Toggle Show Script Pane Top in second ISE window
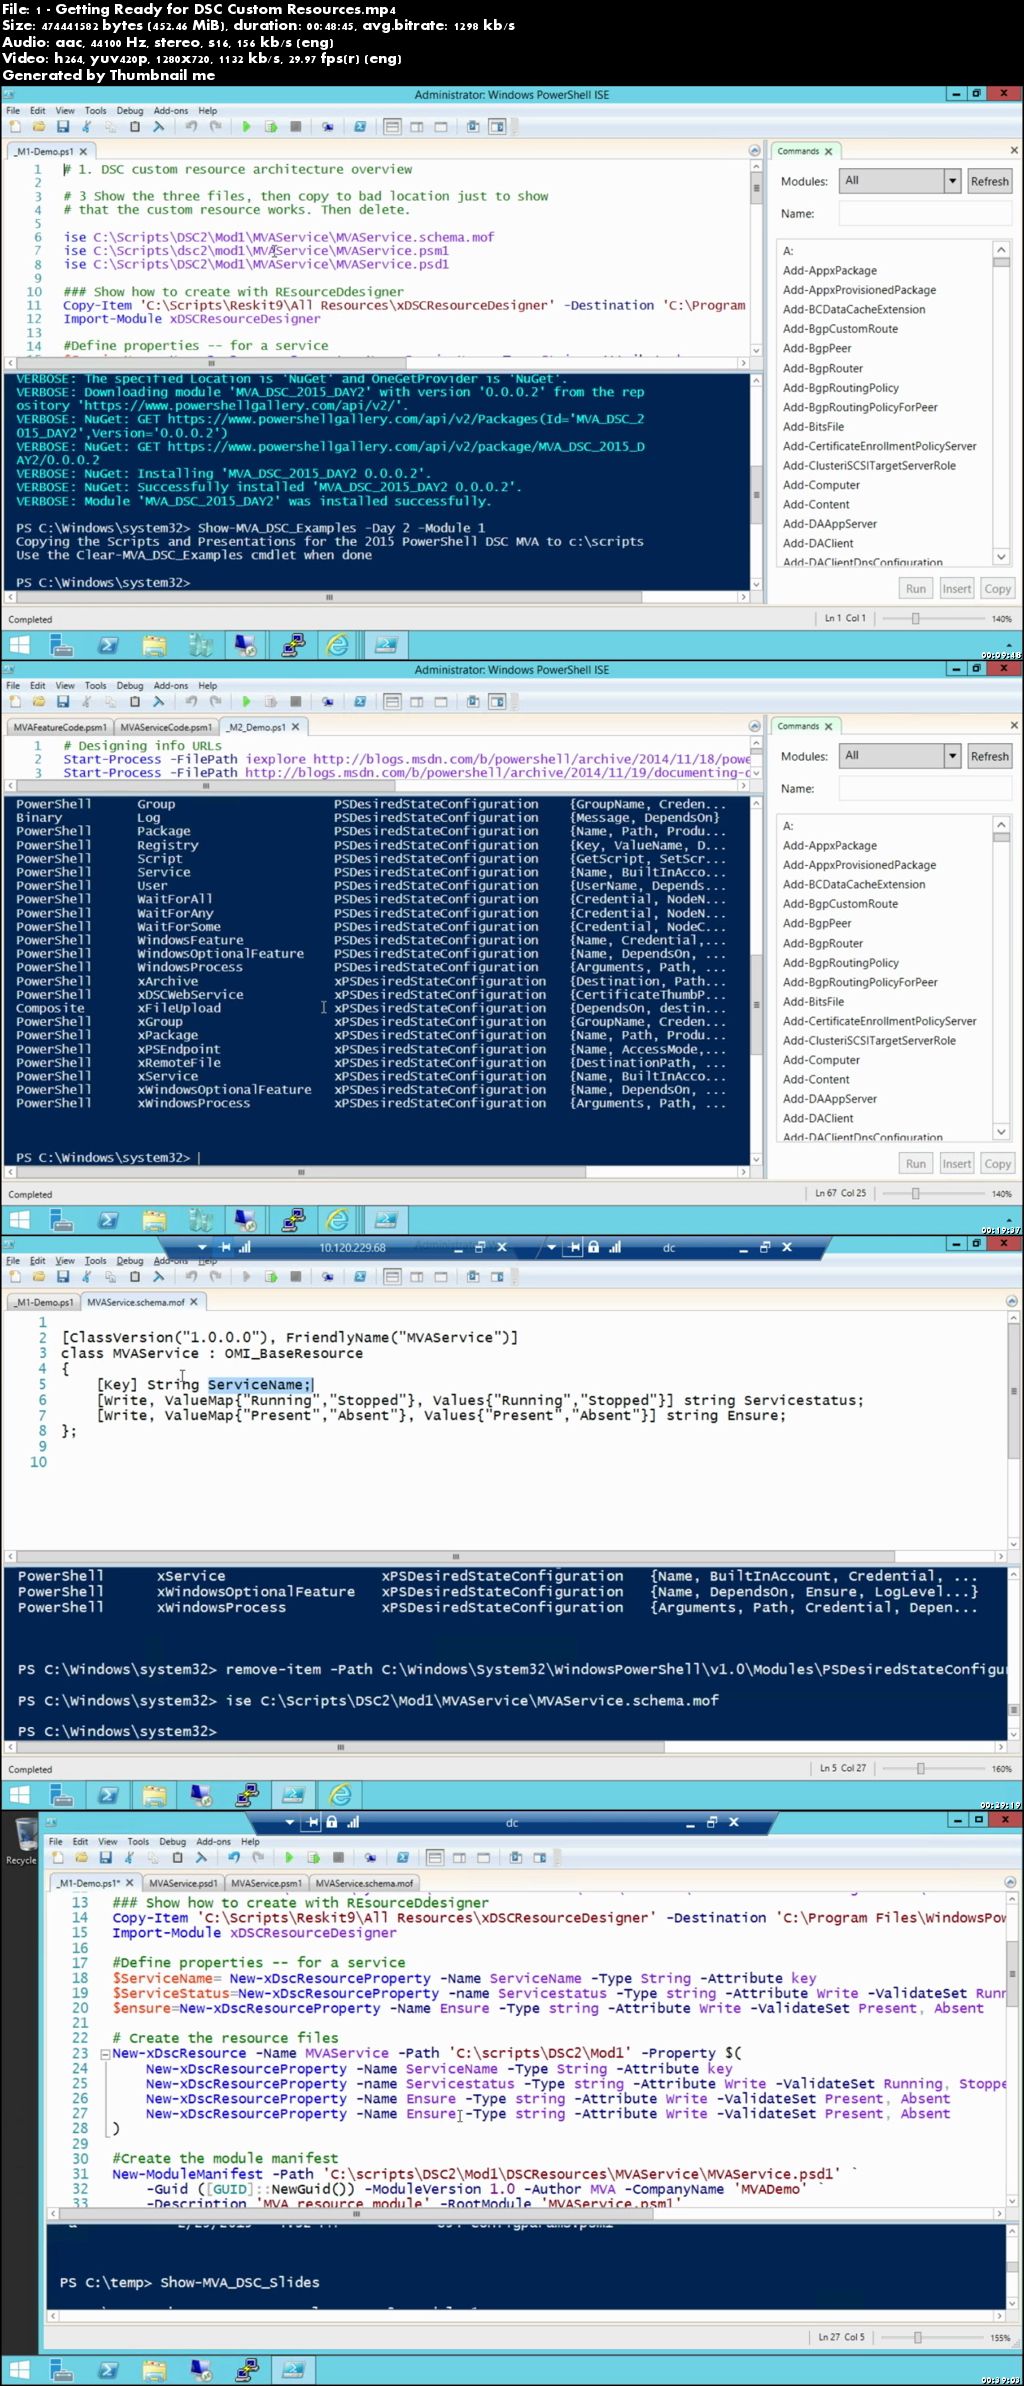The image size is (1024, 2386). coord(393,702)
